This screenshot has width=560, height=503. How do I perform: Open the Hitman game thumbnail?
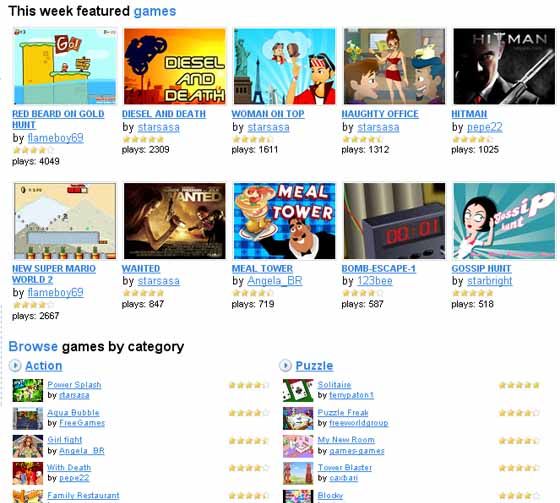504,66
